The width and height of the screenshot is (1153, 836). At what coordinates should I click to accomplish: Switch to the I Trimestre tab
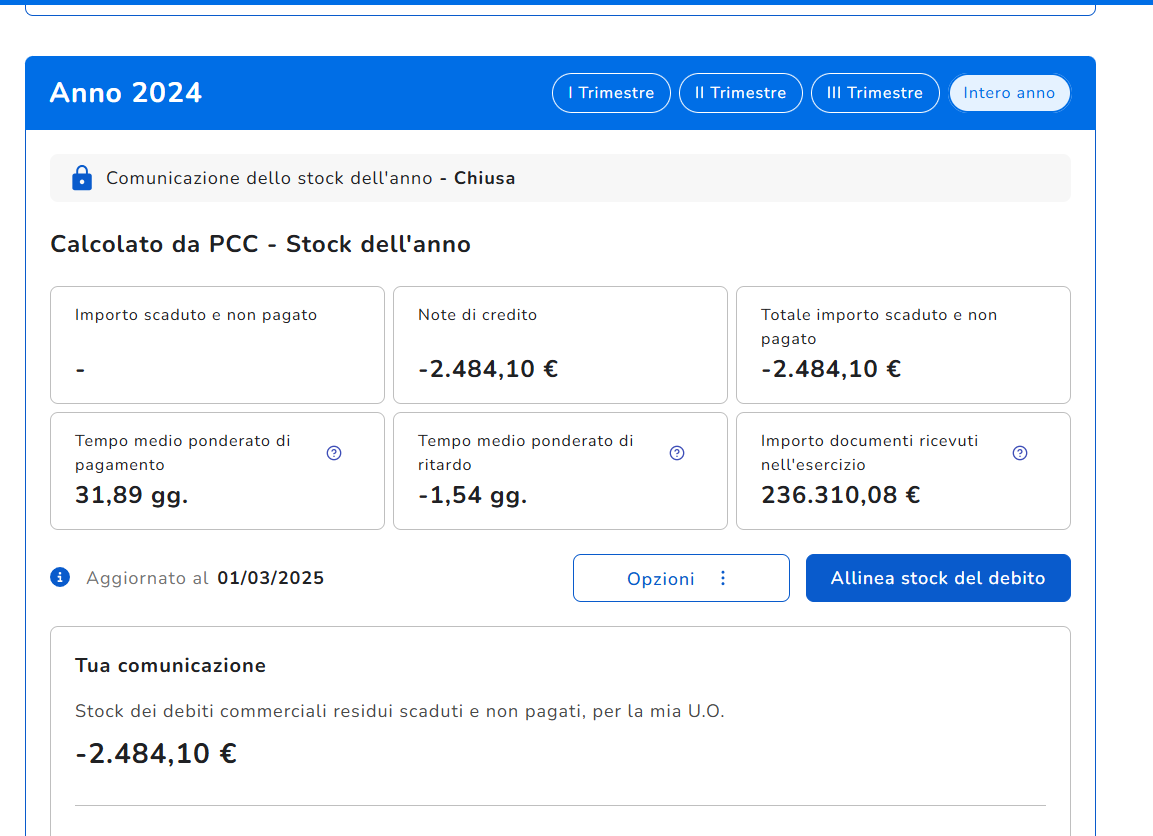[x=611, y=93]
